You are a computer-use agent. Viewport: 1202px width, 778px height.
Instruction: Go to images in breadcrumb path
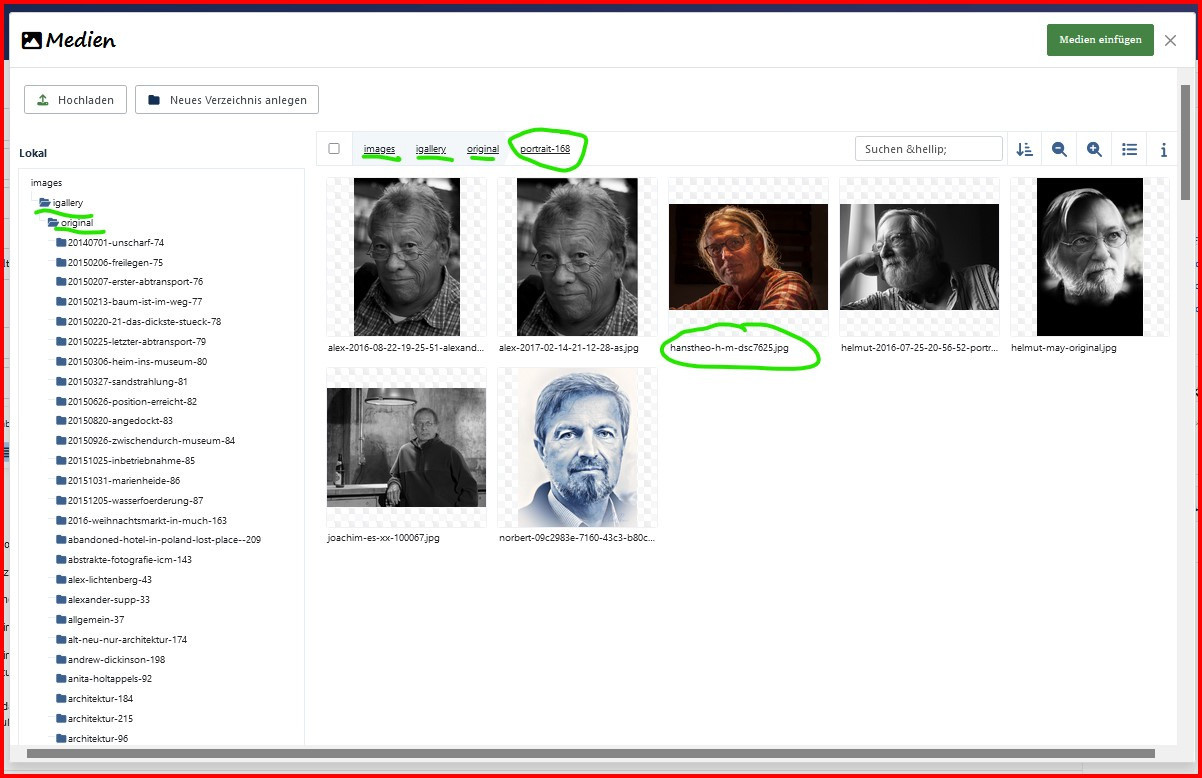tap(379, 149)
